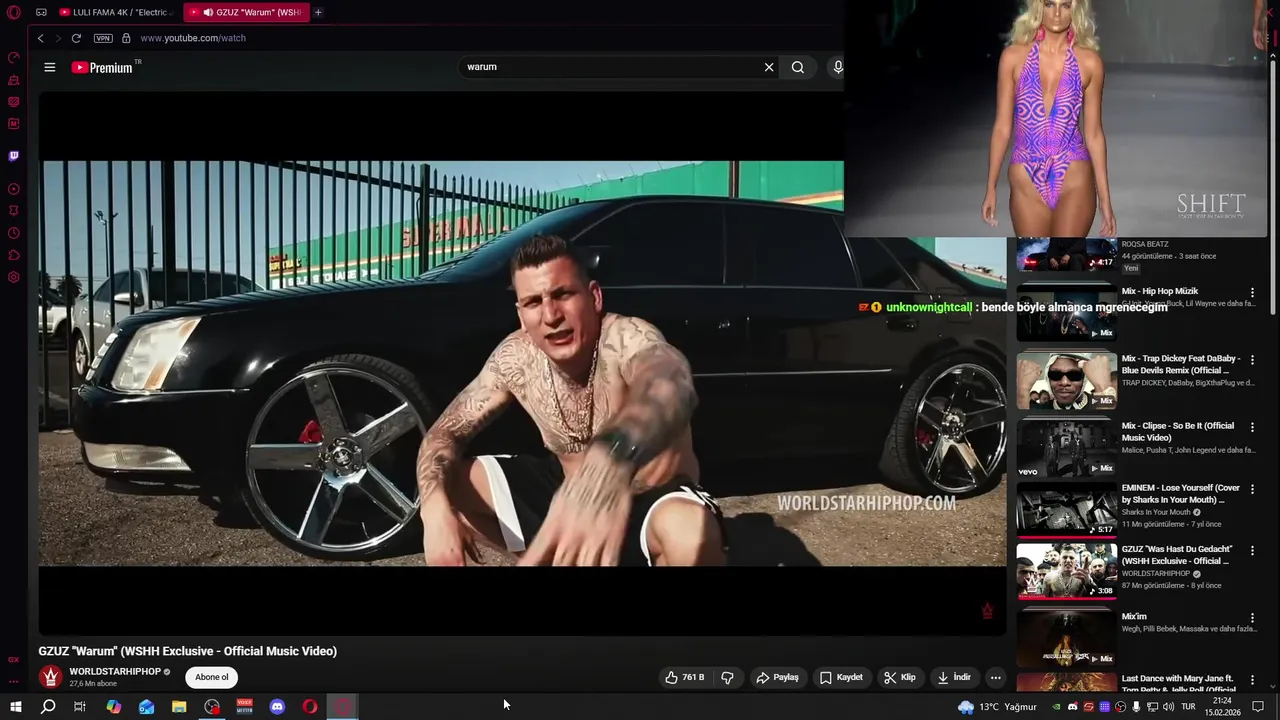Open the Mix - Hip Hop Müzik playlist
The width and height of the screenshot is (1280, 720).
(1067, 312)
